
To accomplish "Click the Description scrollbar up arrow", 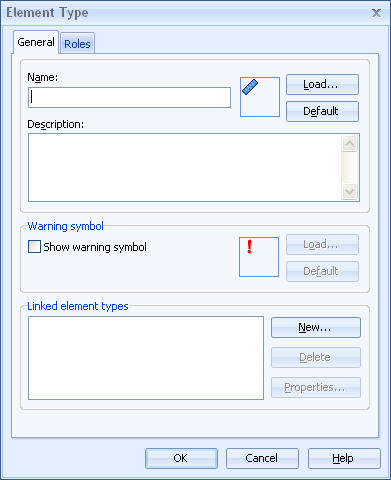I will 350,144.
